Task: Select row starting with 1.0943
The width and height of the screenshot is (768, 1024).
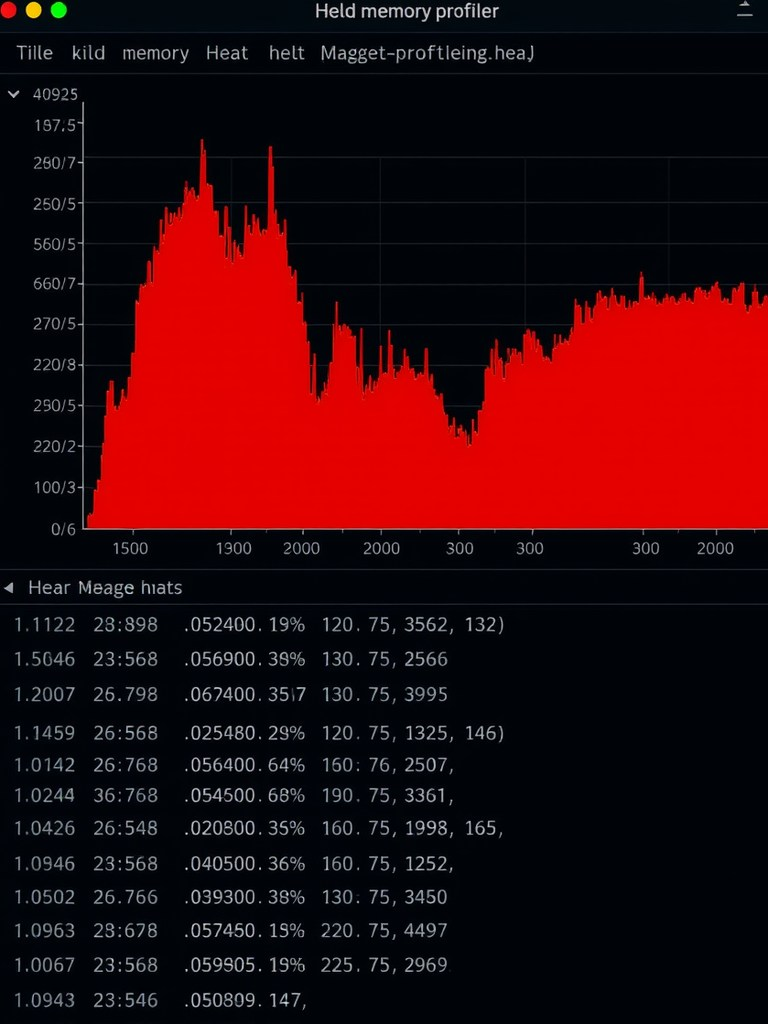Action: coord(160,1000)
